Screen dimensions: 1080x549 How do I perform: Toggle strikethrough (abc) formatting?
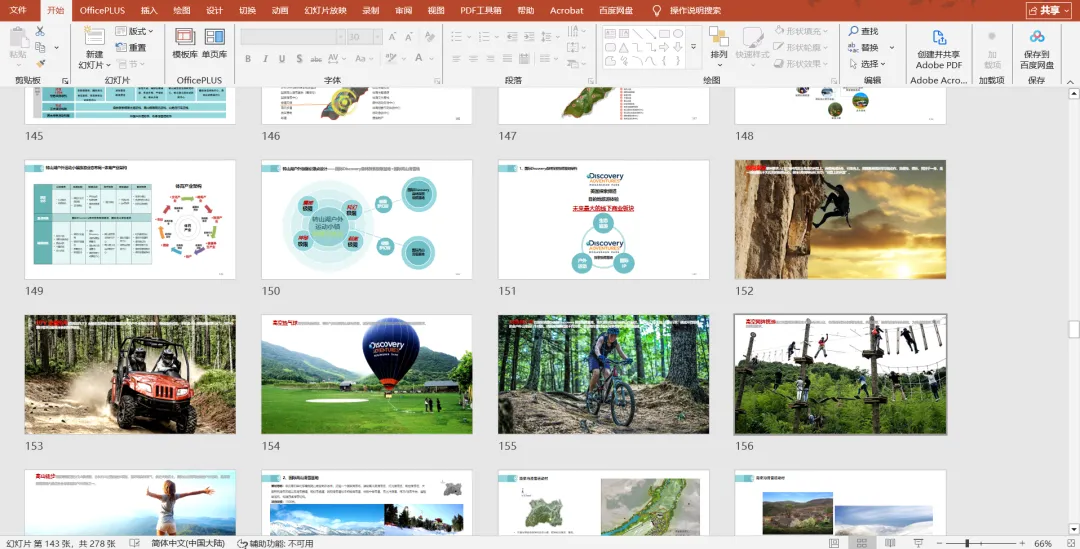[316, 59]
